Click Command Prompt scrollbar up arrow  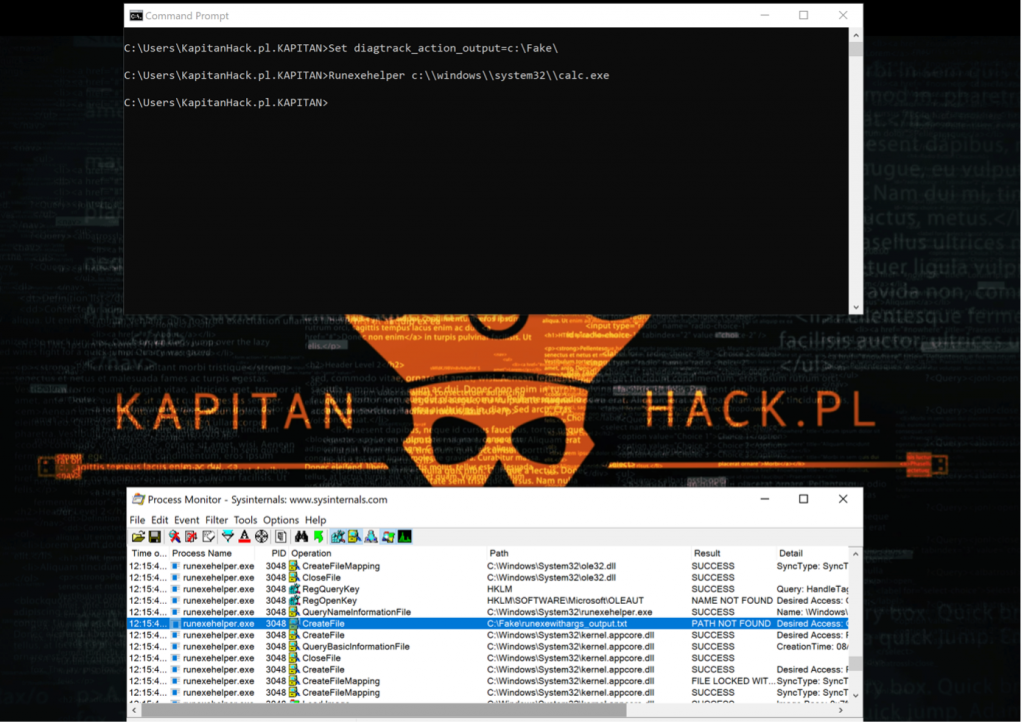point(856,35)
